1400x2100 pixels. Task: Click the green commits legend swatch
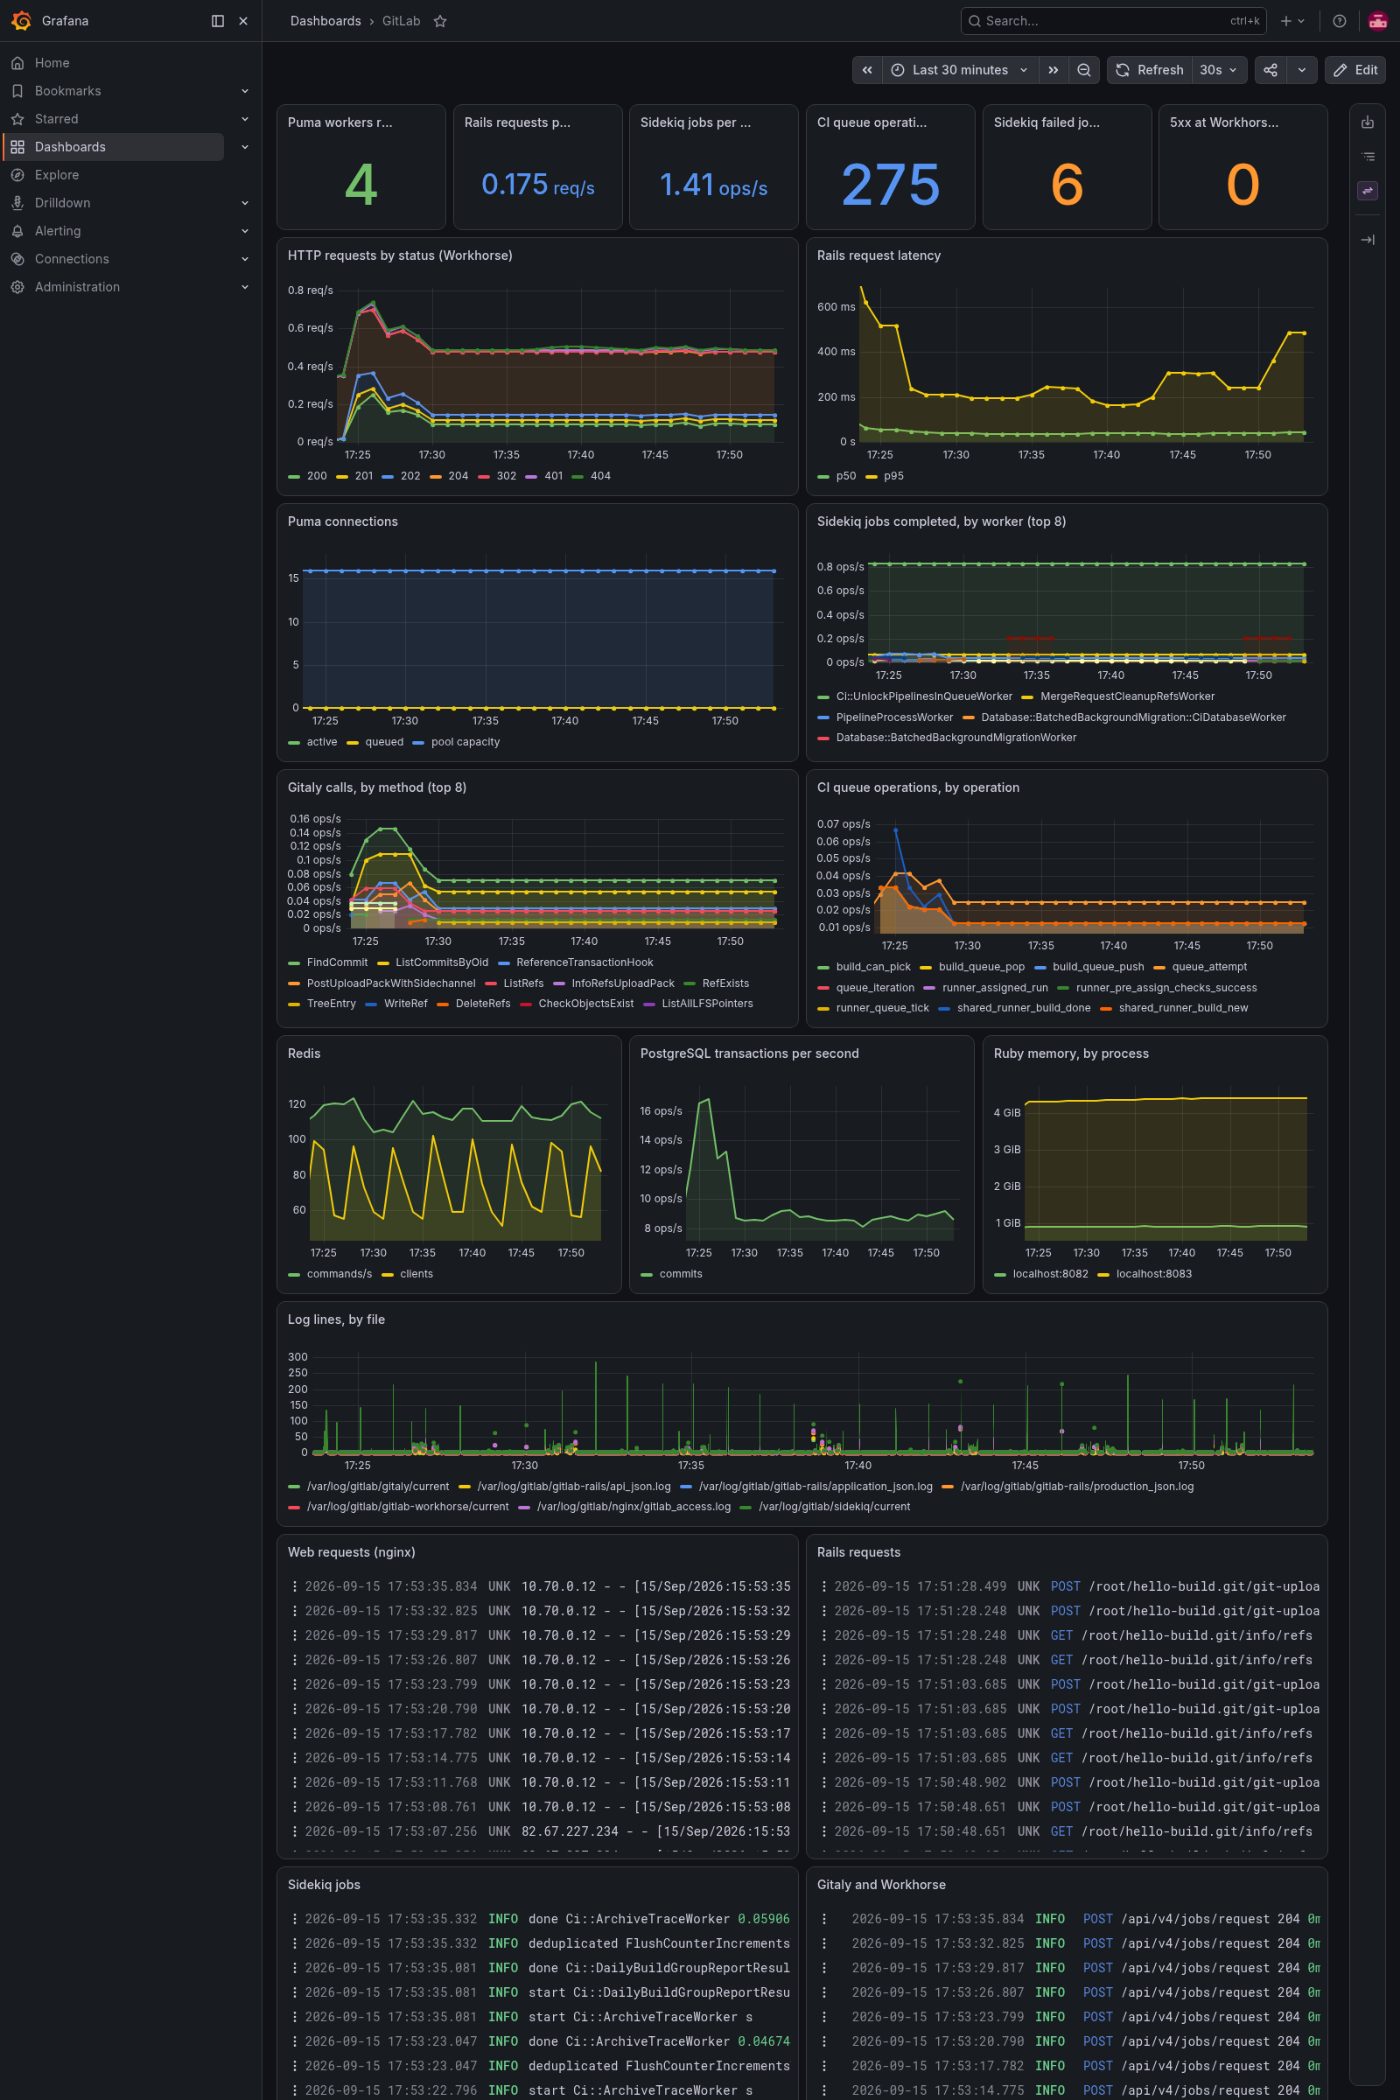pyautogui.click(x=646, y=1275)
